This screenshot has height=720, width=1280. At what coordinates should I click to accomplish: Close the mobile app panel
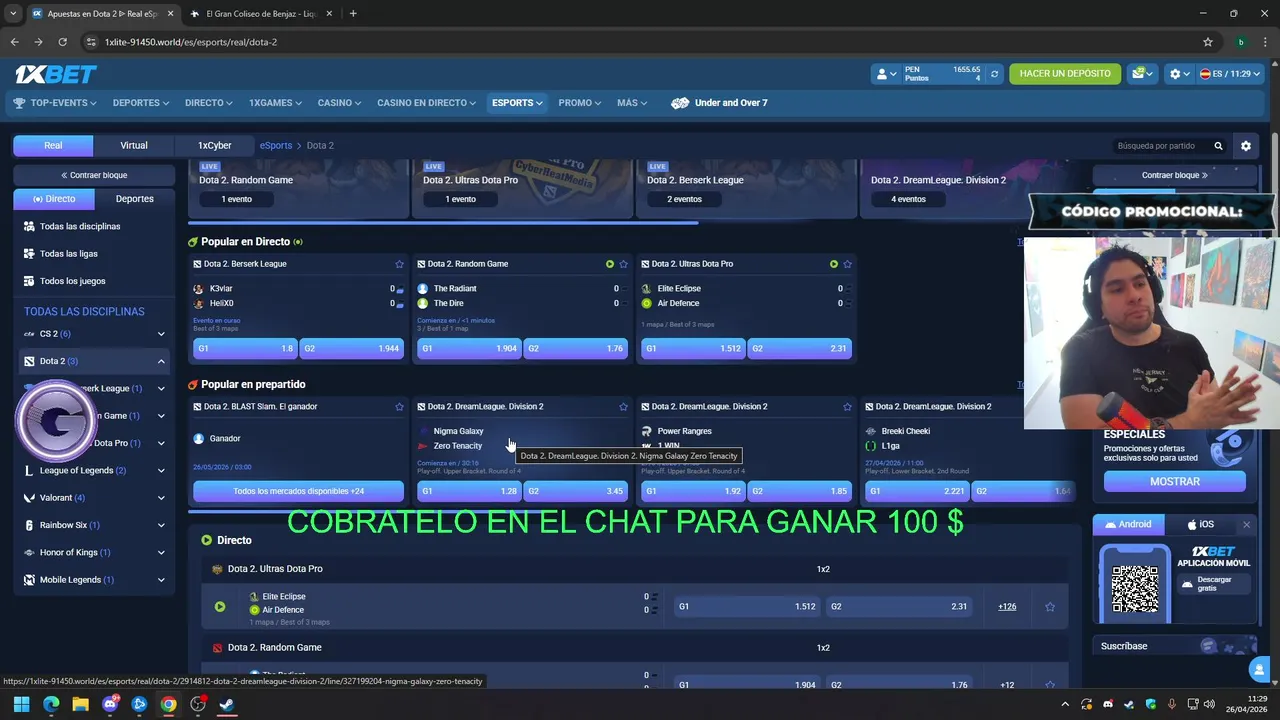click(1246, 524)
